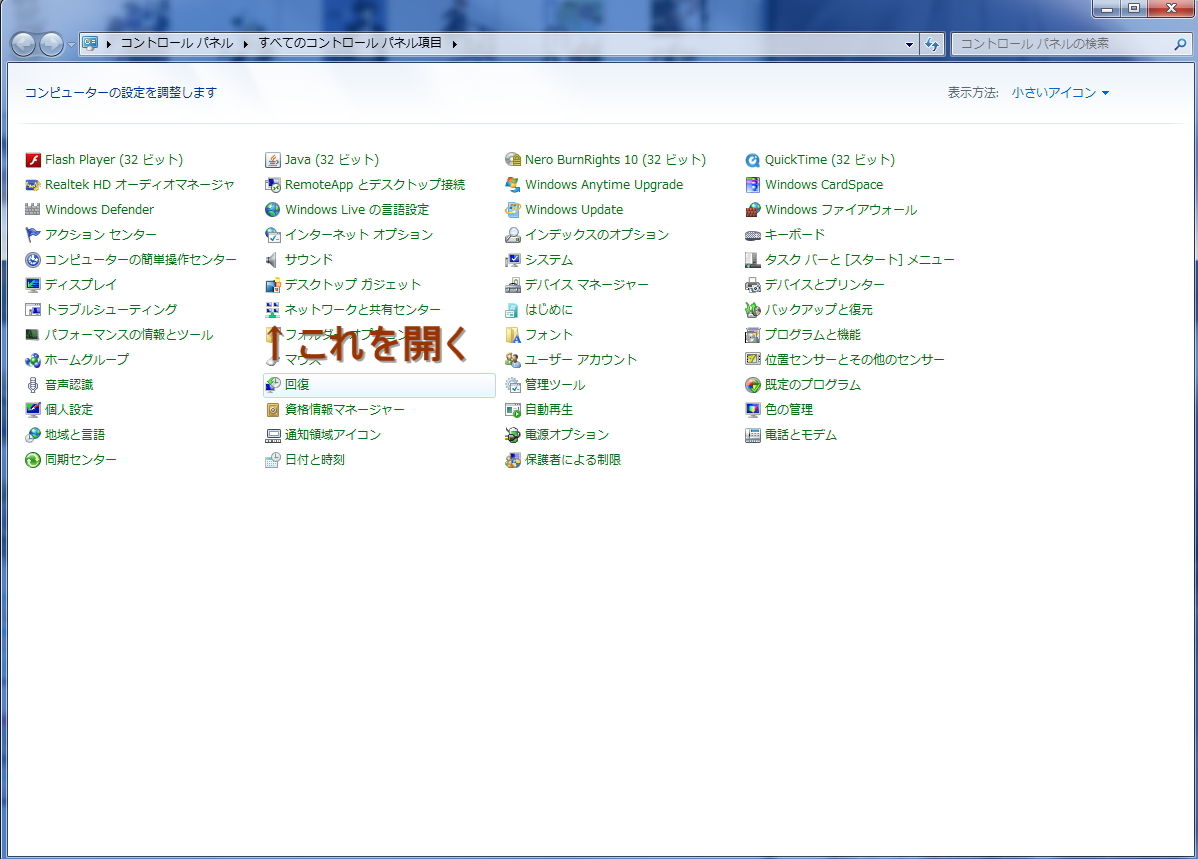The height and width of the screenshot is (859, 1198).
Task: Open the ネットワークと共有センター icon
Action: (272, 310)
